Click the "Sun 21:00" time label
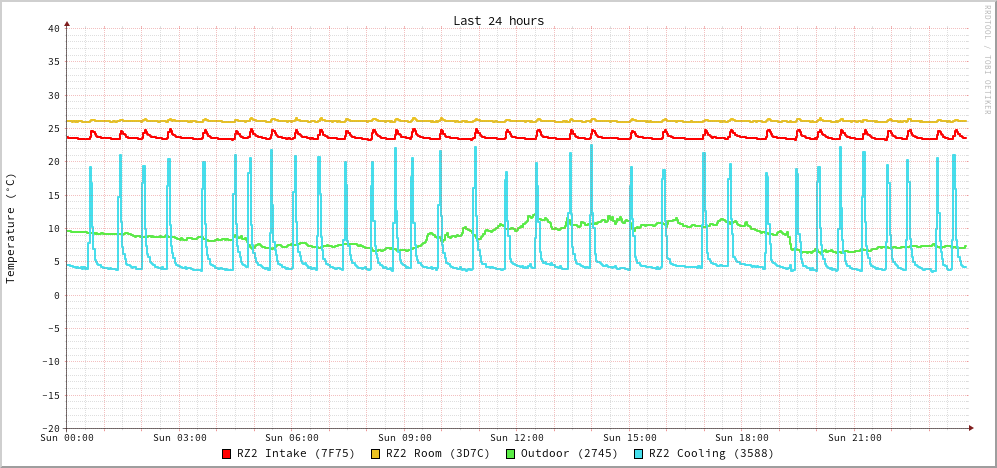997x468 pixels. point(855,438)
